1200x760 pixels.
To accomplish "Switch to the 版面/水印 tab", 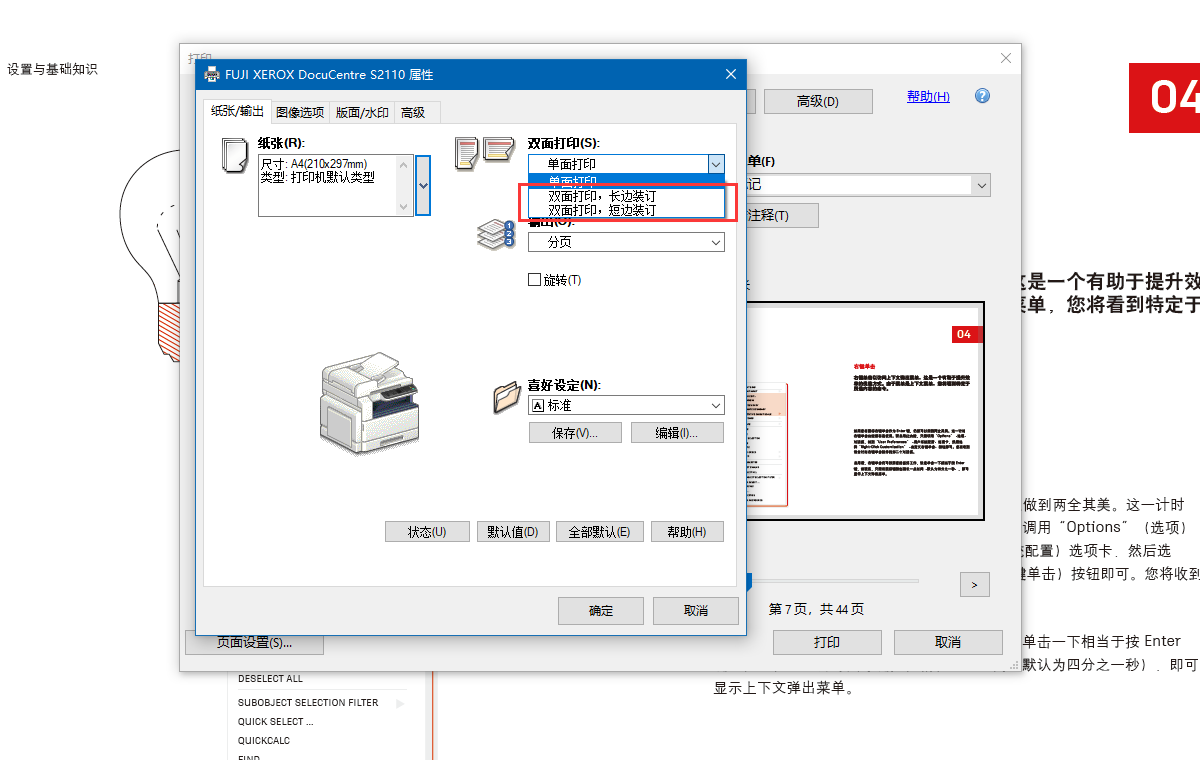I will [x=361, y=111].
